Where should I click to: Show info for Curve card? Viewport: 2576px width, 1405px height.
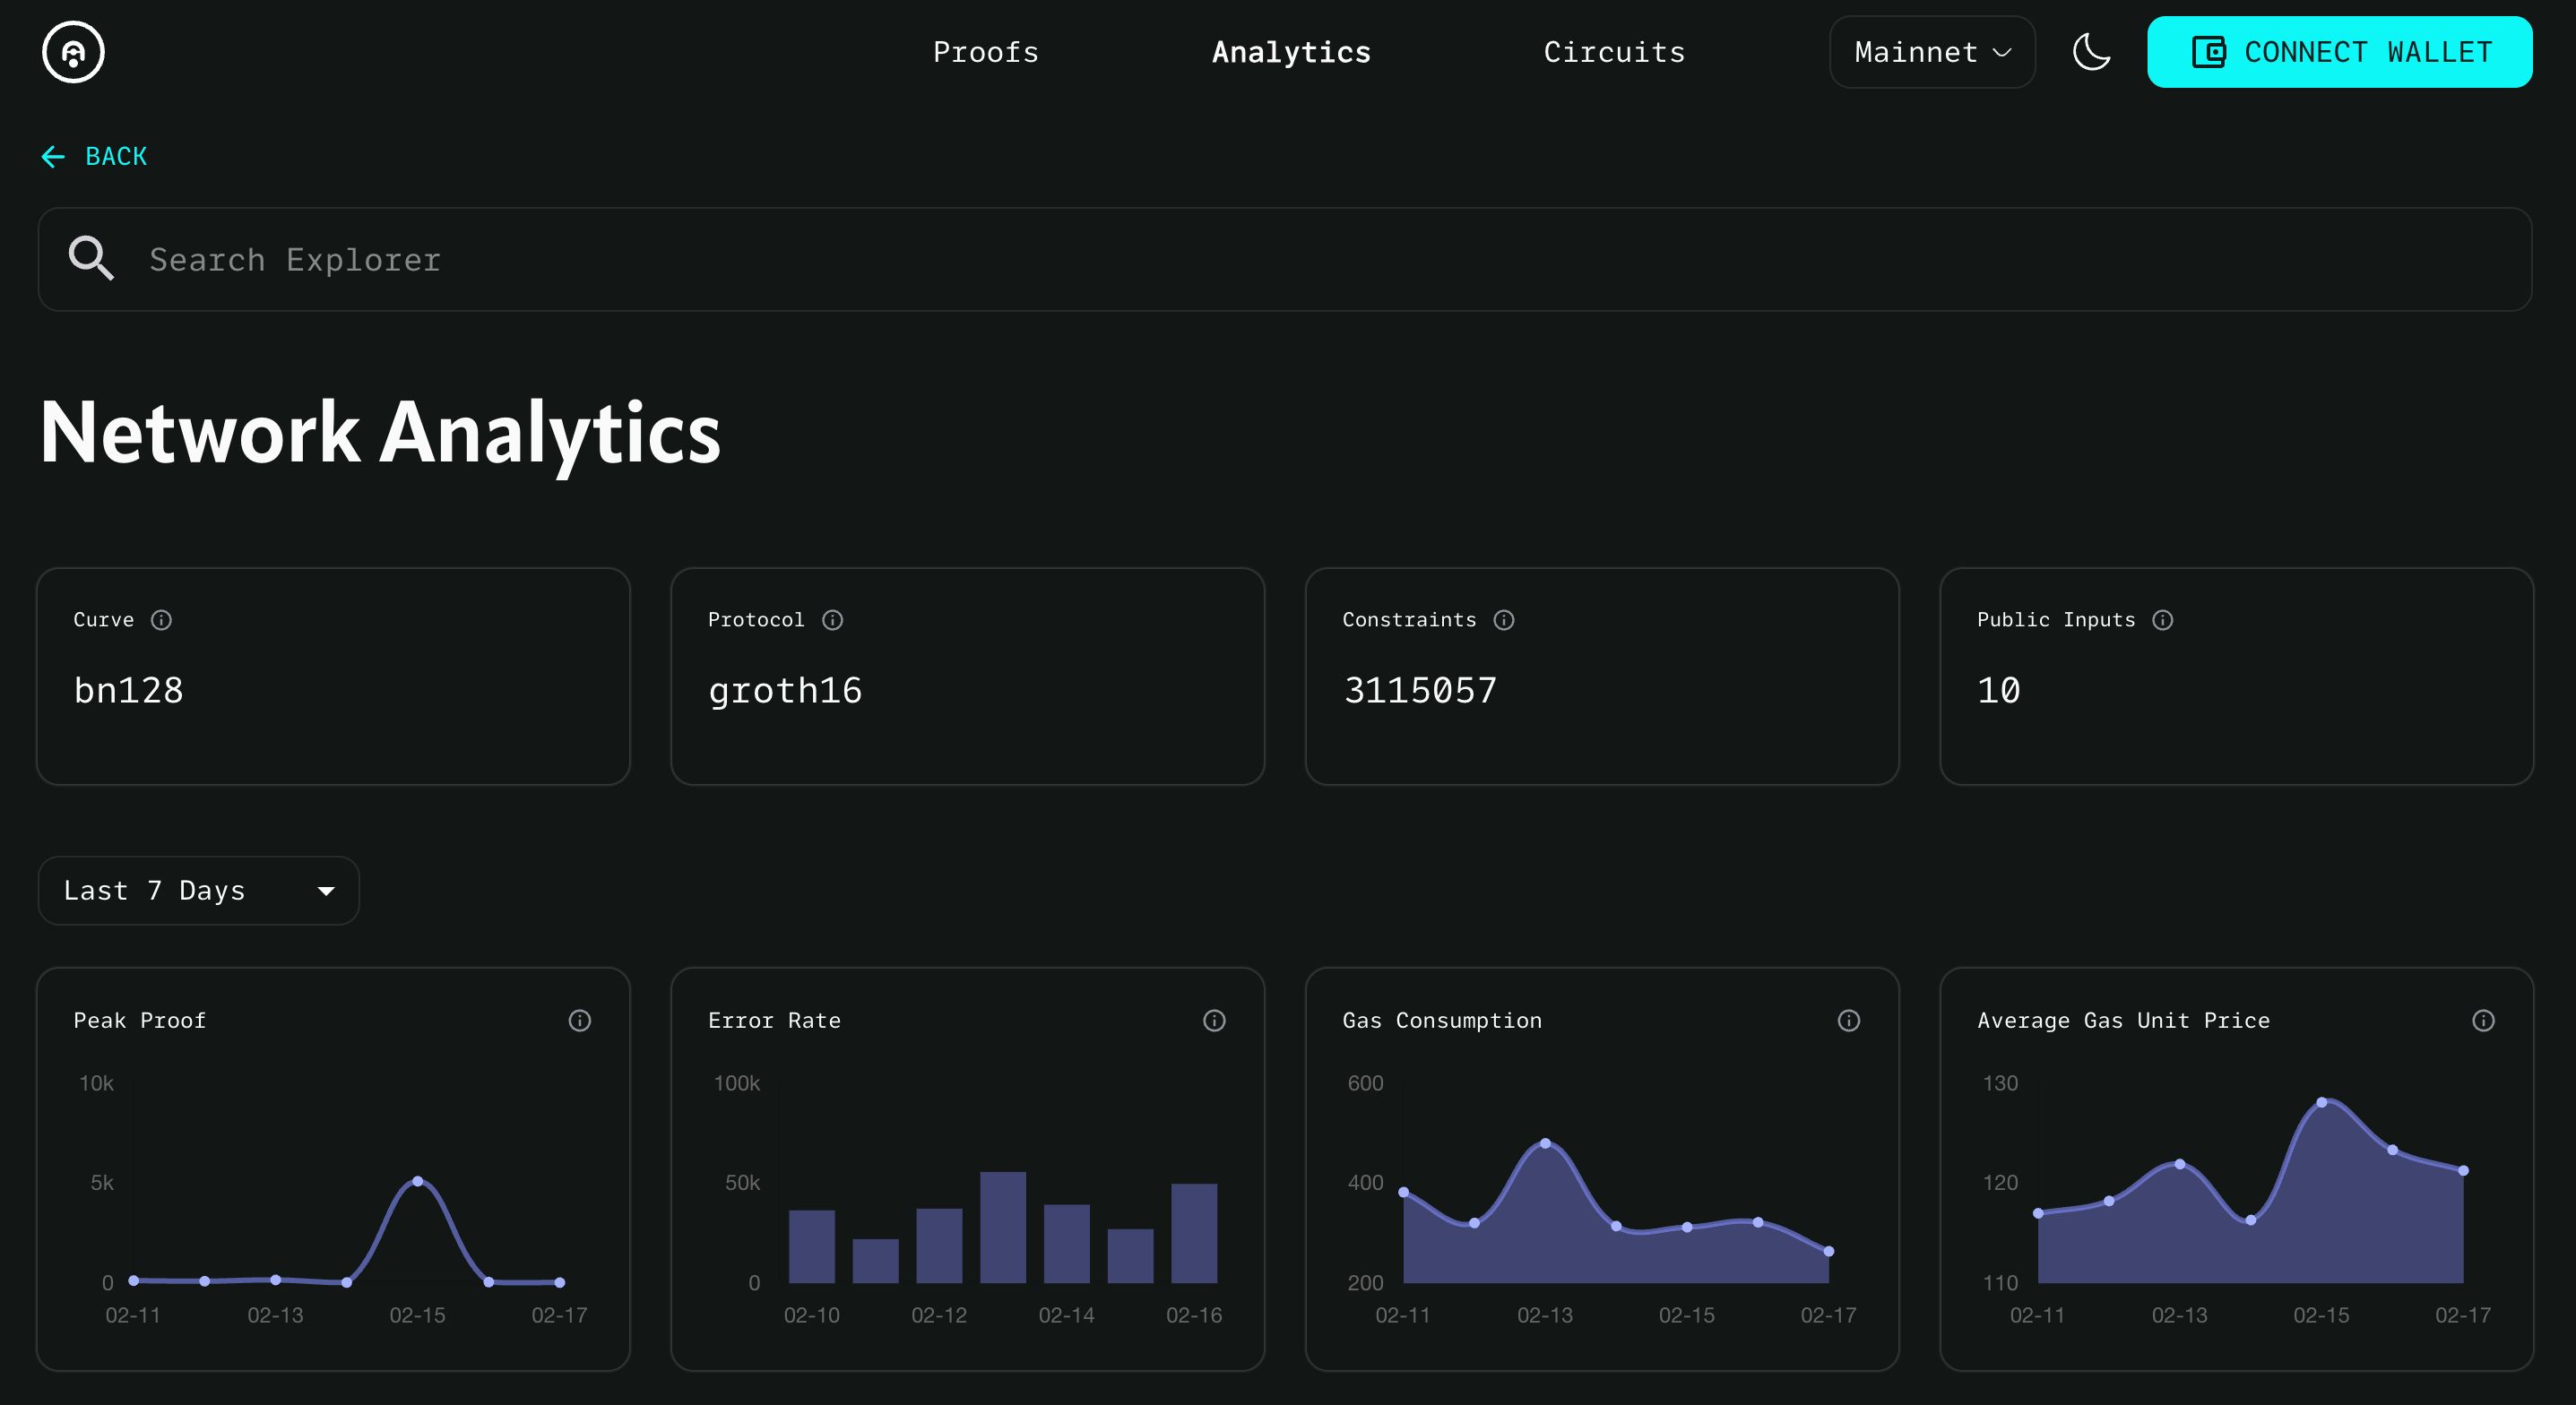[x=161, y=620]
